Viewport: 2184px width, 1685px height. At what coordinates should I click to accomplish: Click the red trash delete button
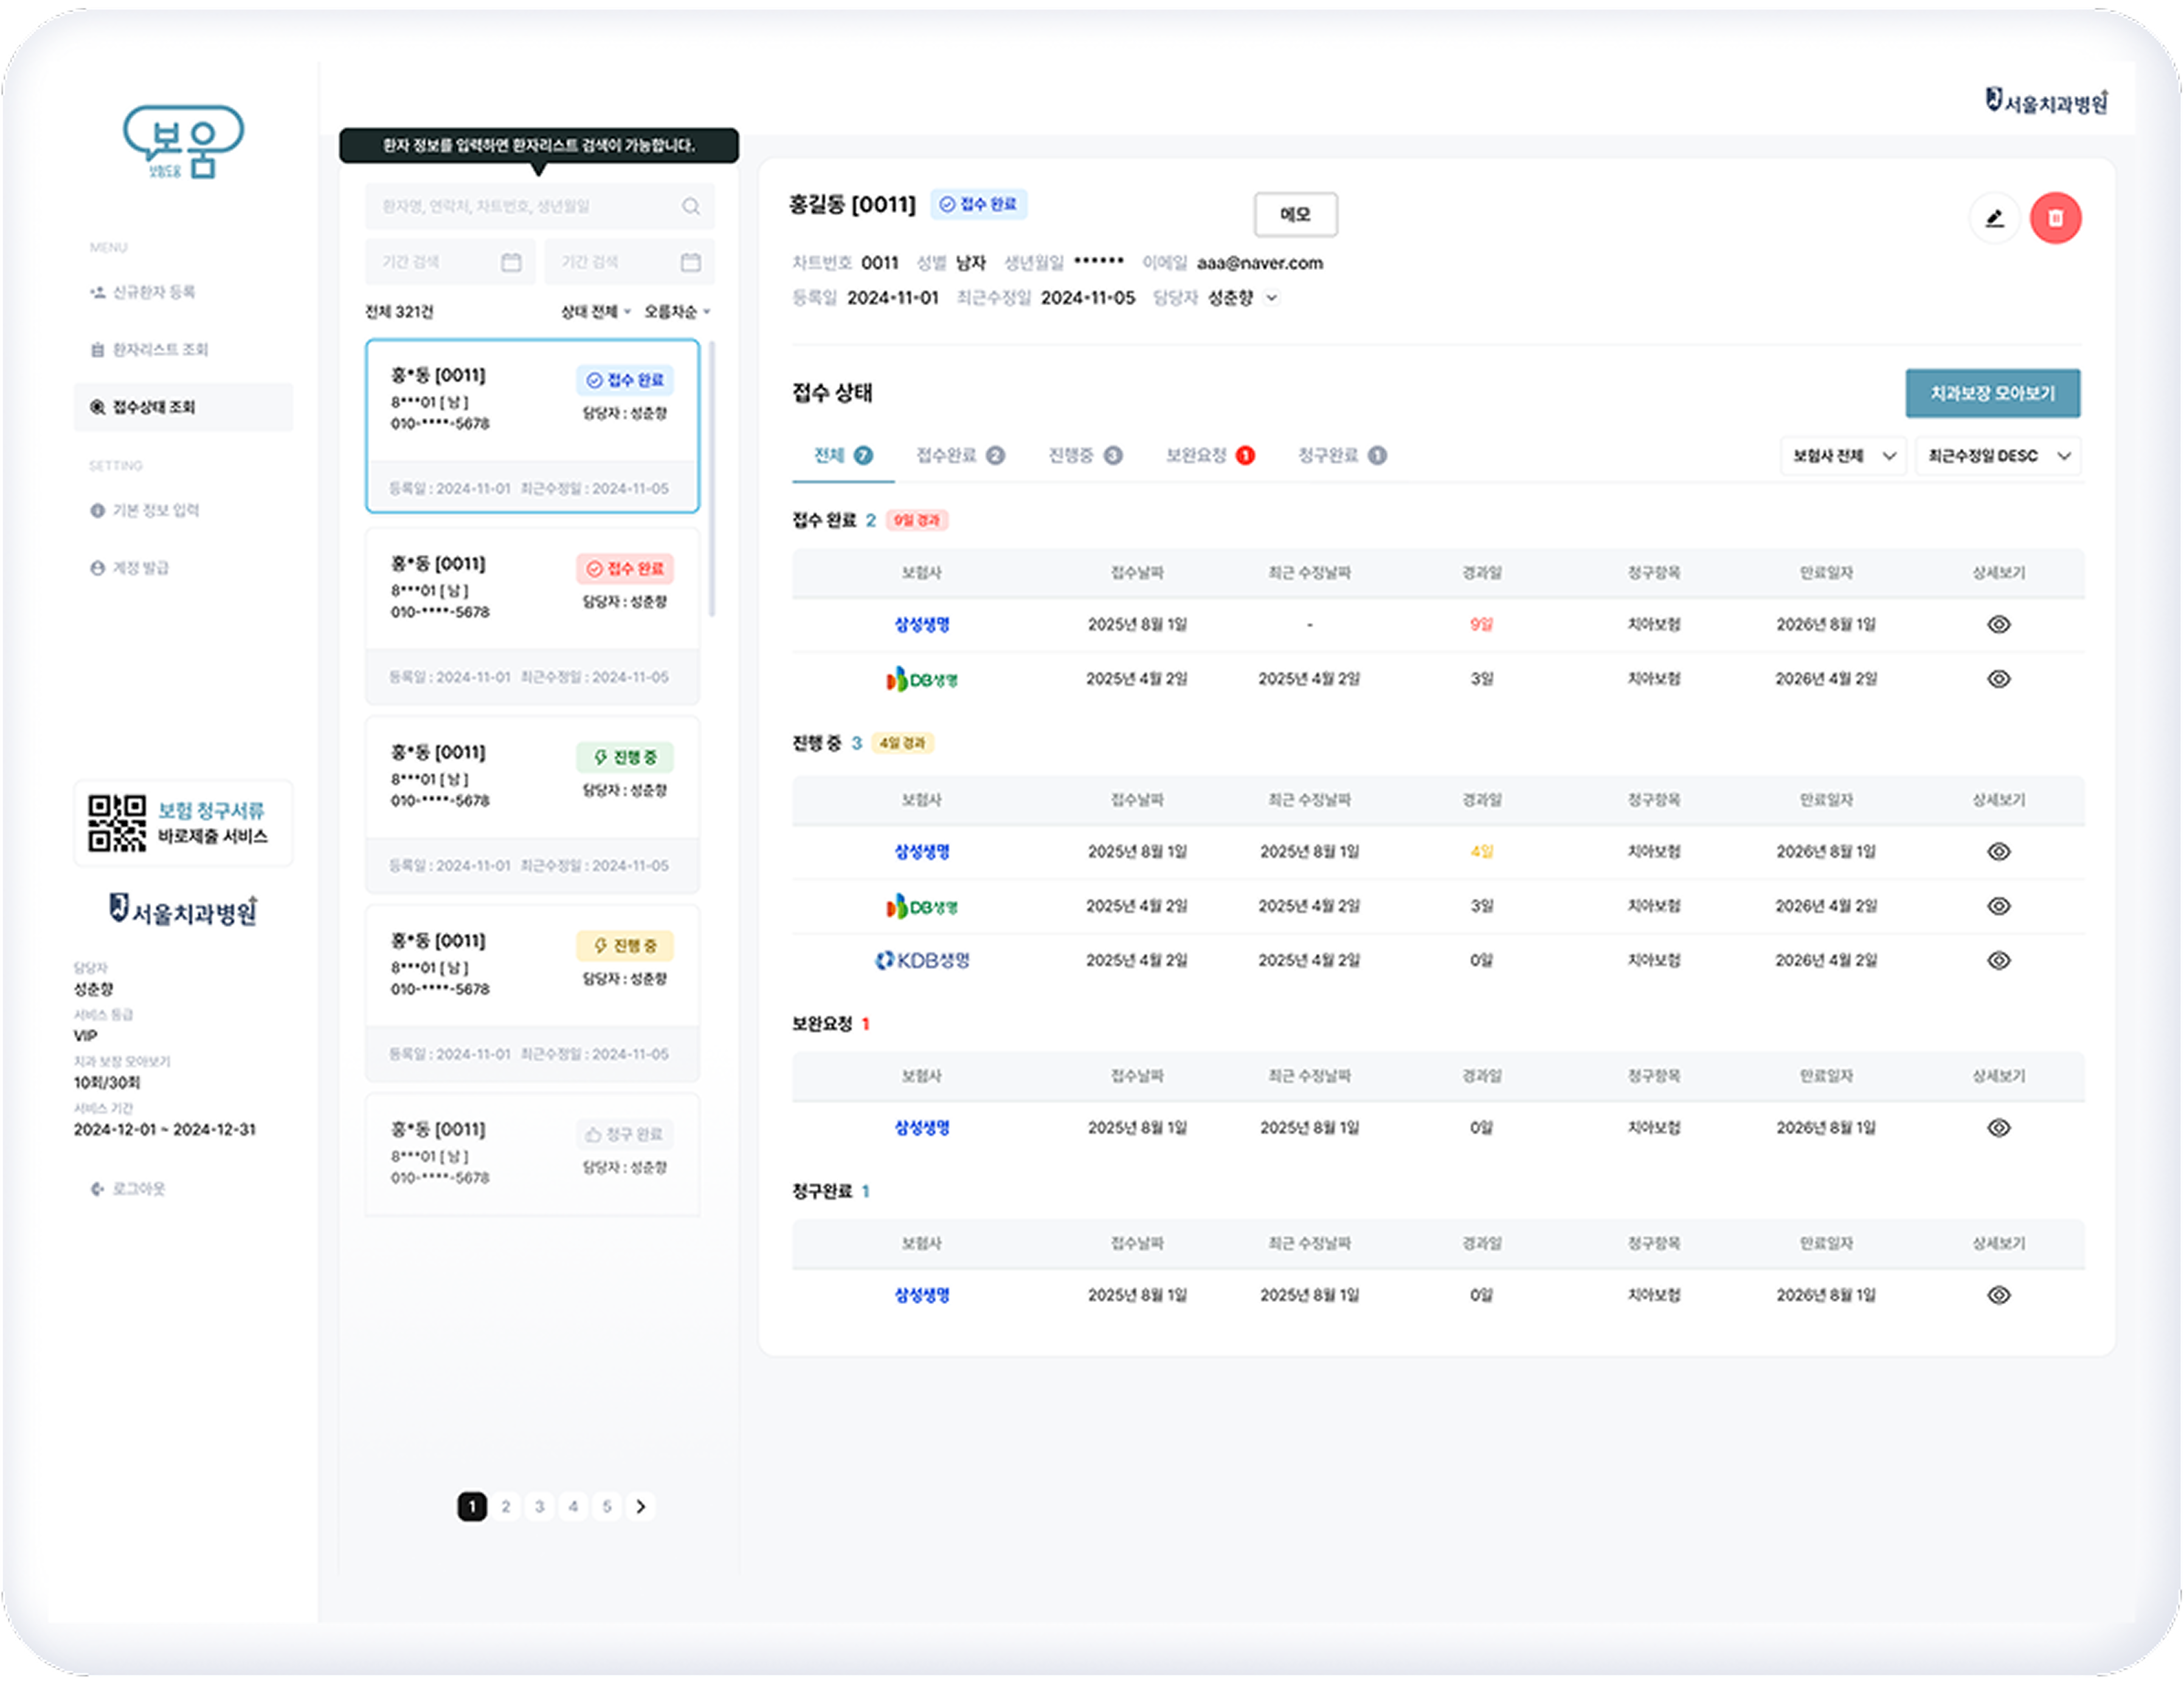coord(2055,218)
